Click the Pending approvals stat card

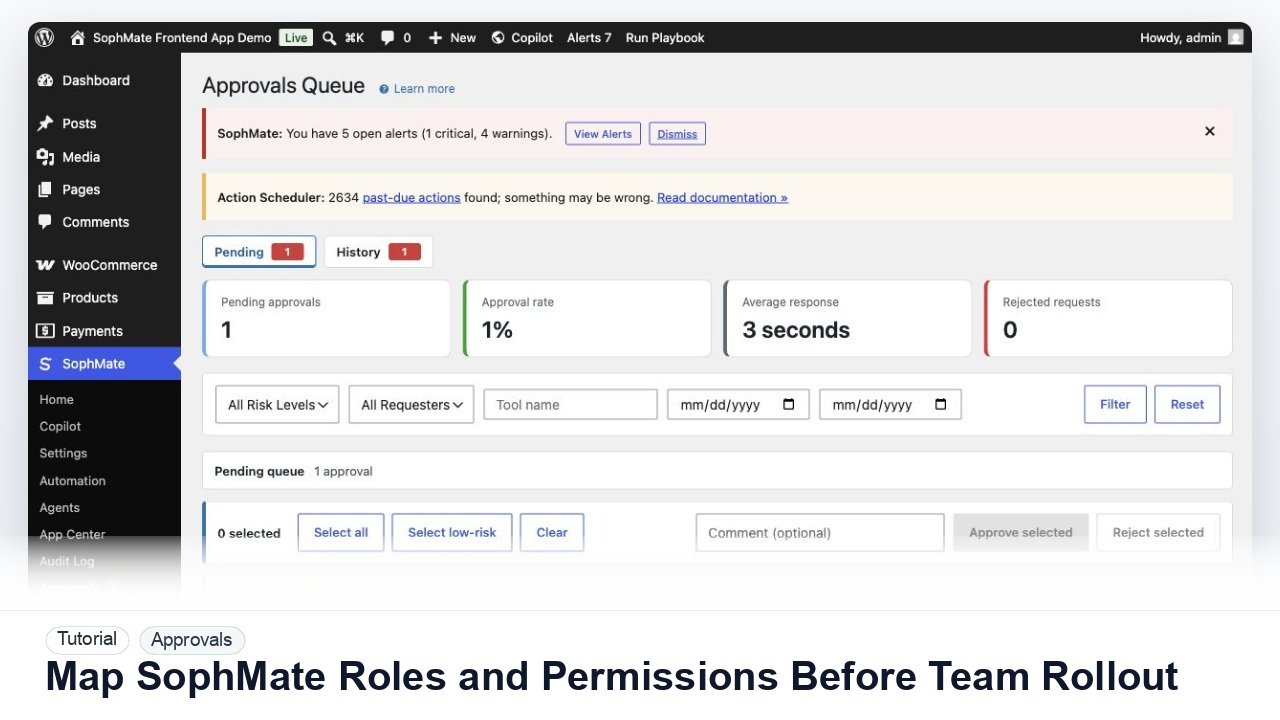(x=326, y=318)
